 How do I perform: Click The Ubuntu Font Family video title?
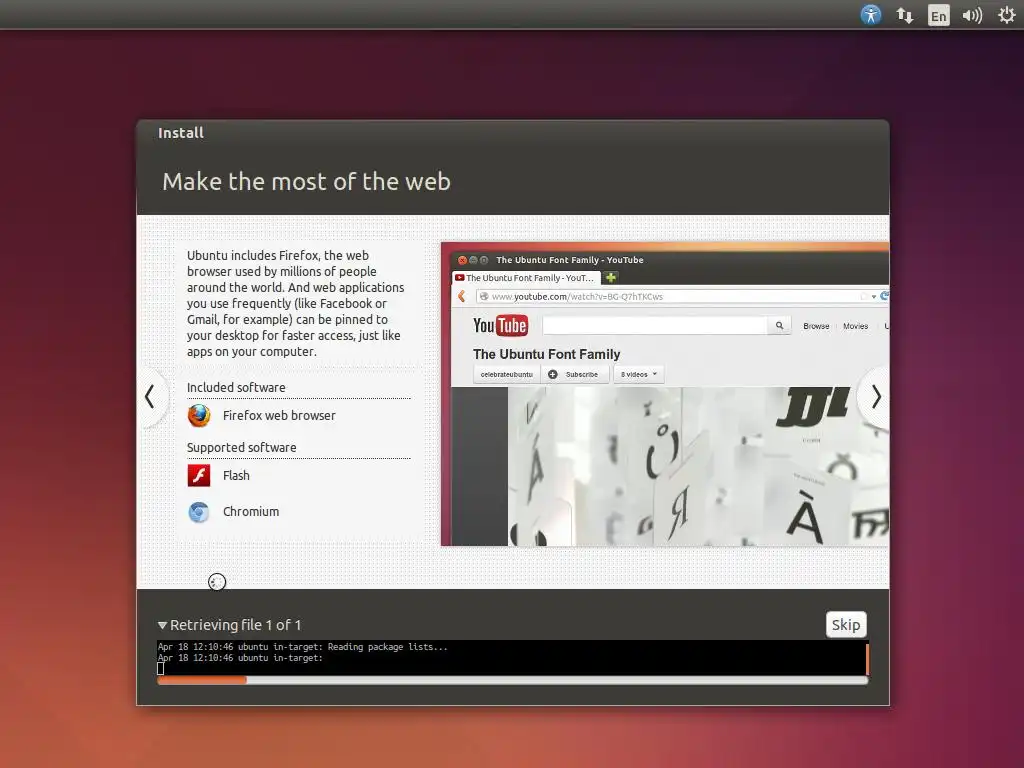tap(547, 354)
